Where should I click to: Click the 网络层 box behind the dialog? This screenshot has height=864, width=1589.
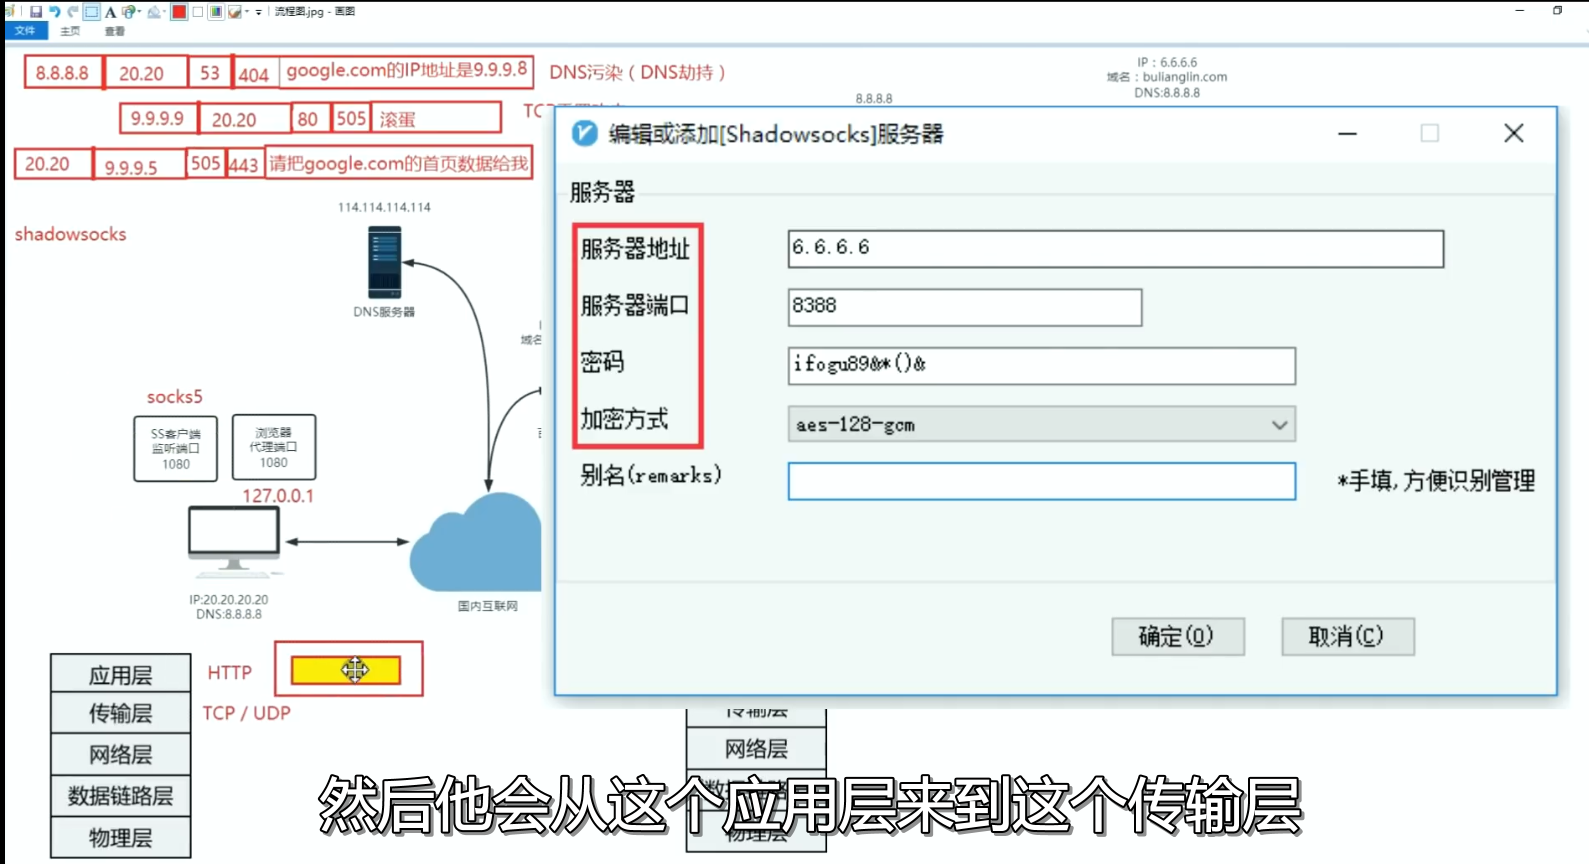[756, 749]
